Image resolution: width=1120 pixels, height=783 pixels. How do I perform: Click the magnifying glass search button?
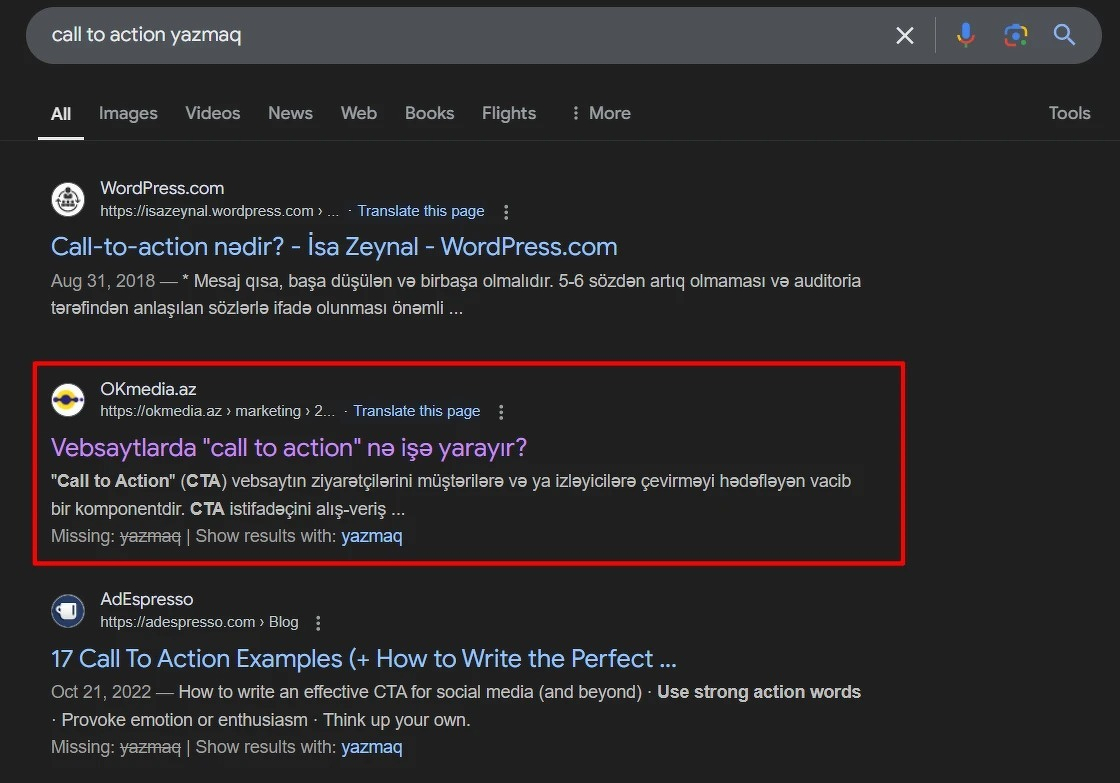1064,36
